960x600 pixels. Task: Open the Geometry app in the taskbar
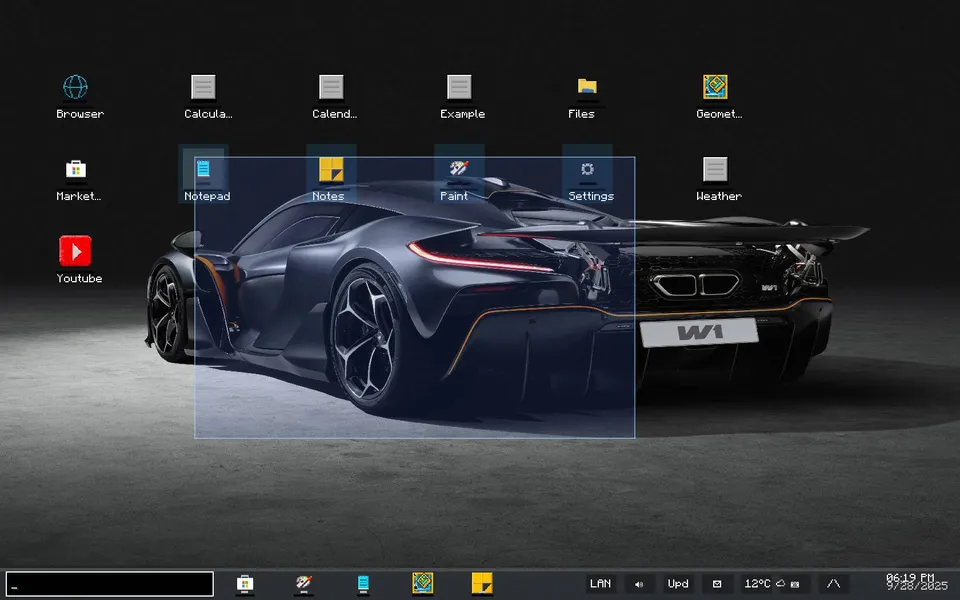(422, 583)
